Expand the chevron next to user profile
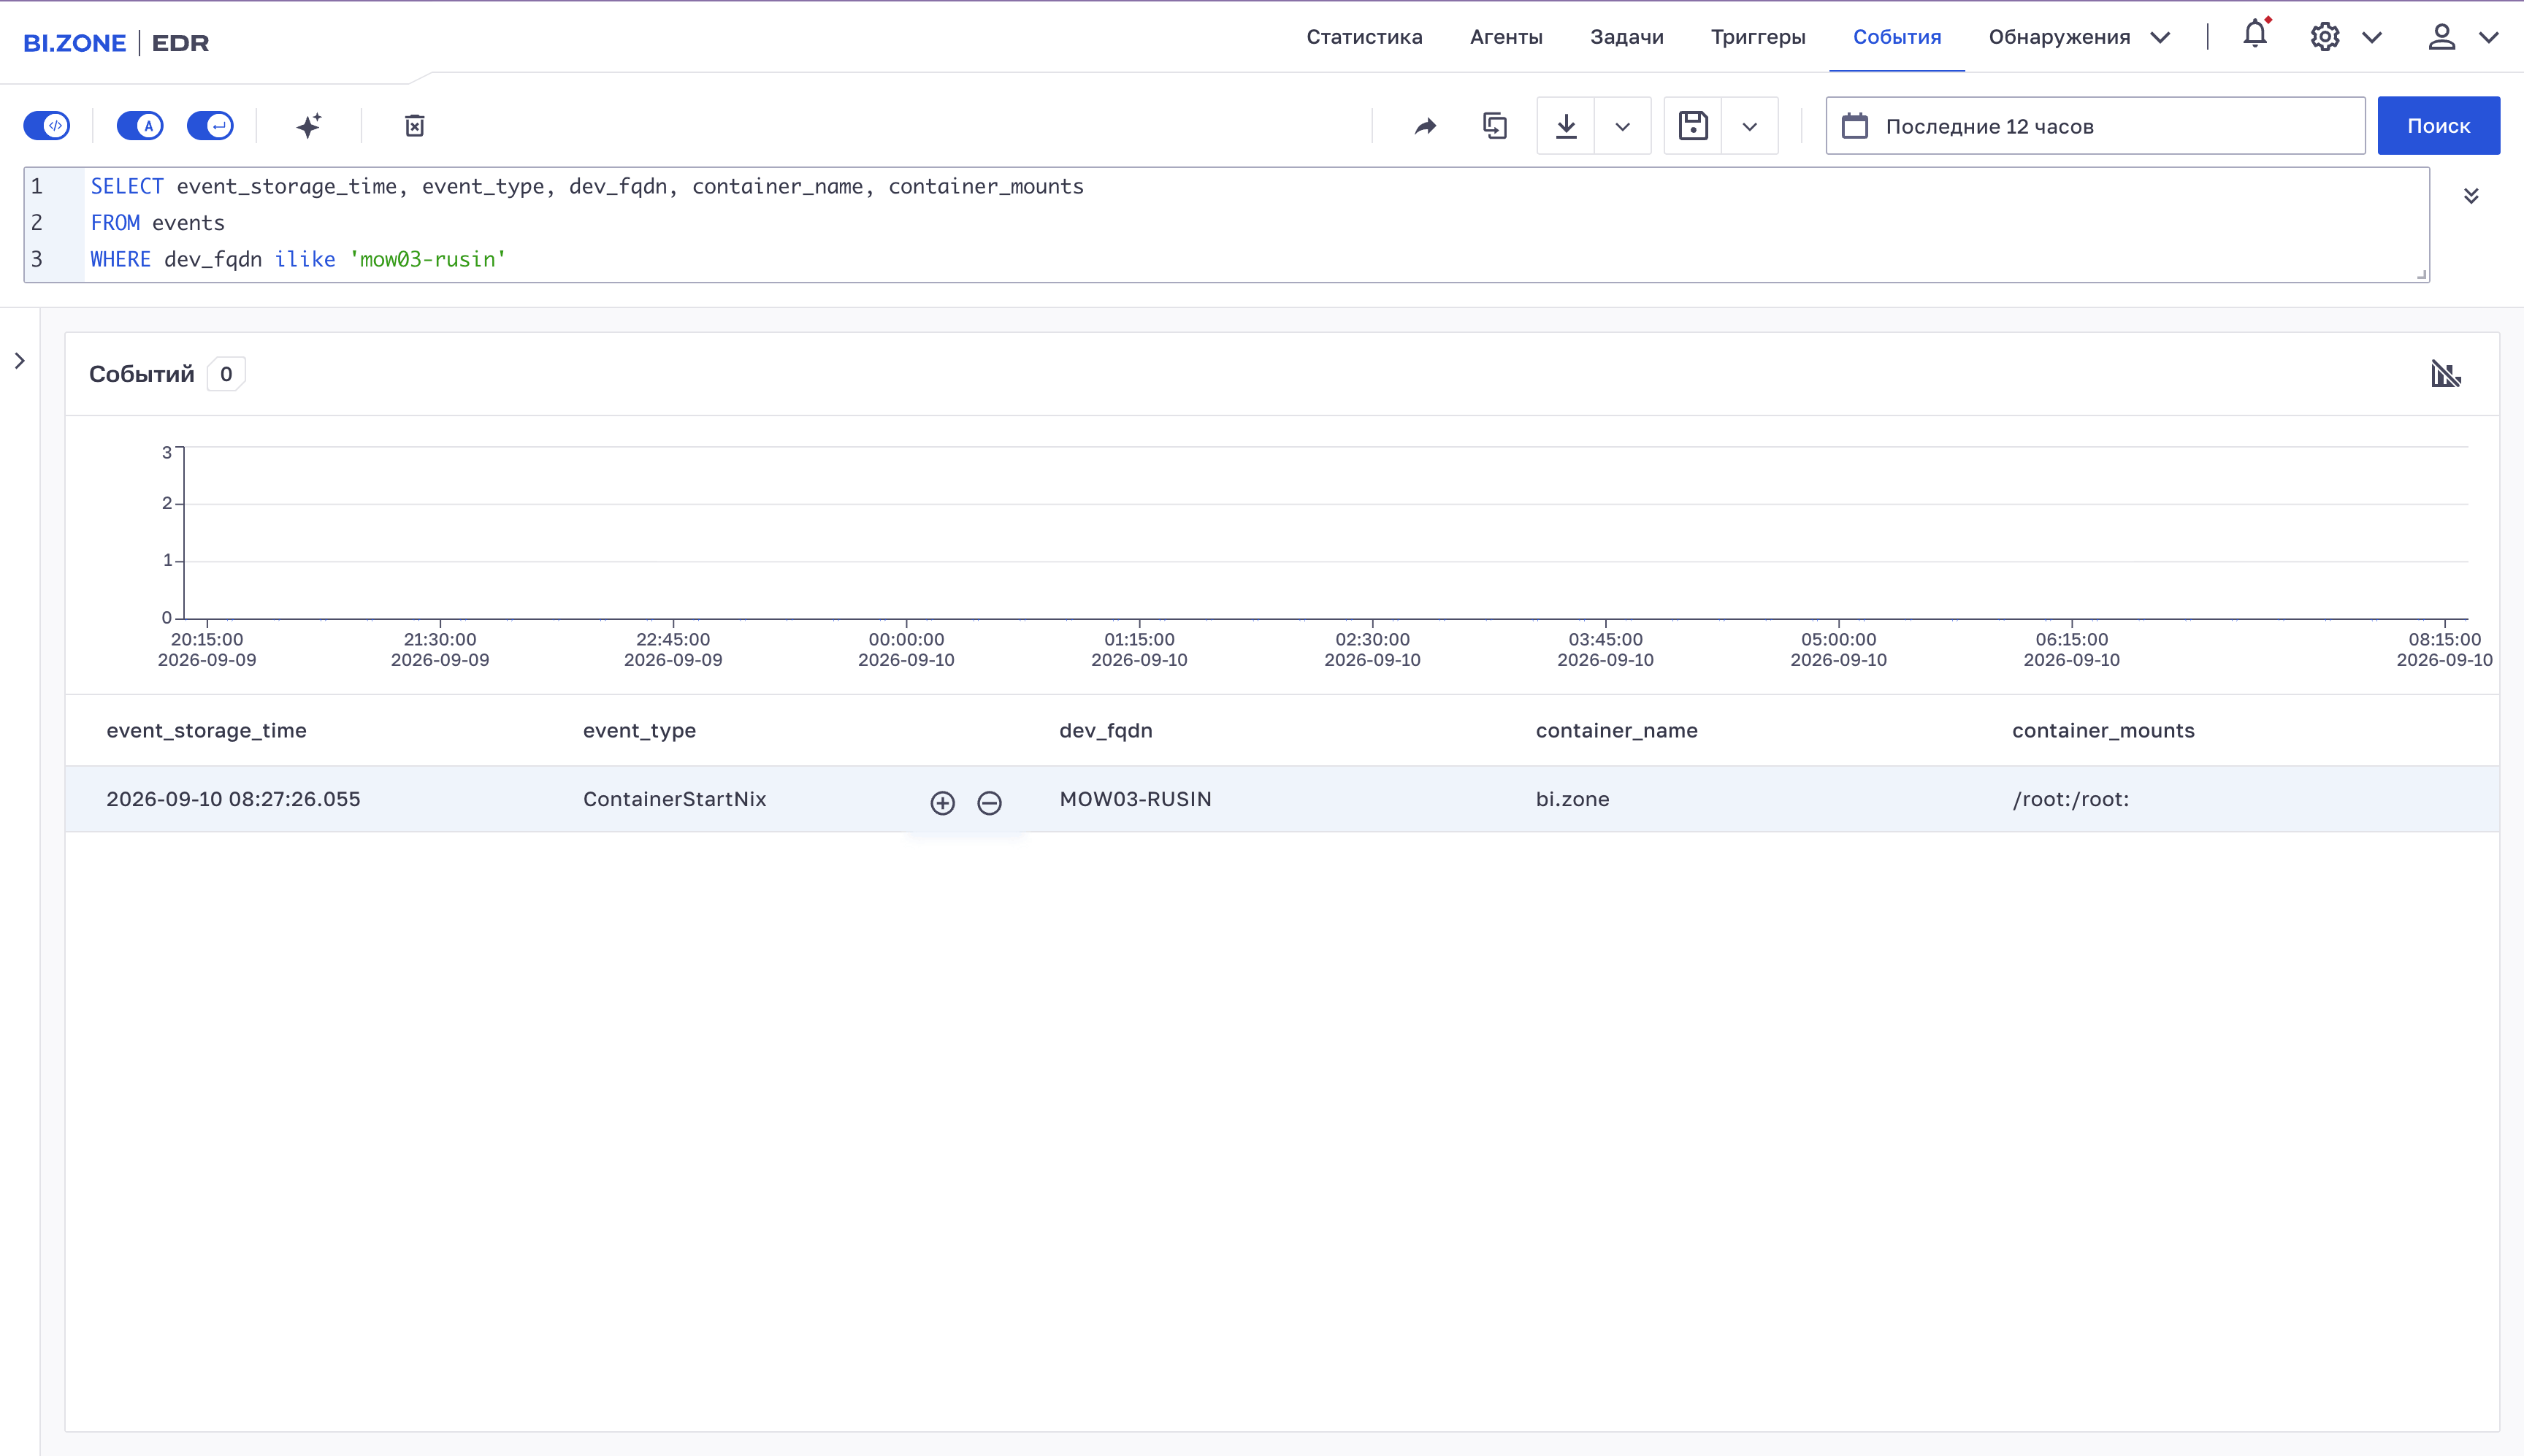This screenshot has width=2524, height=1456. point(2489,38)
